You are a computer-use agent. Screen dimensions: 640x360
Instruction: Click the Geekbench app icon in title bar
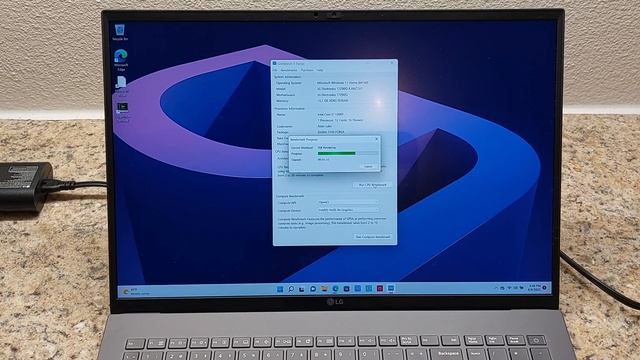pos(275,64)
